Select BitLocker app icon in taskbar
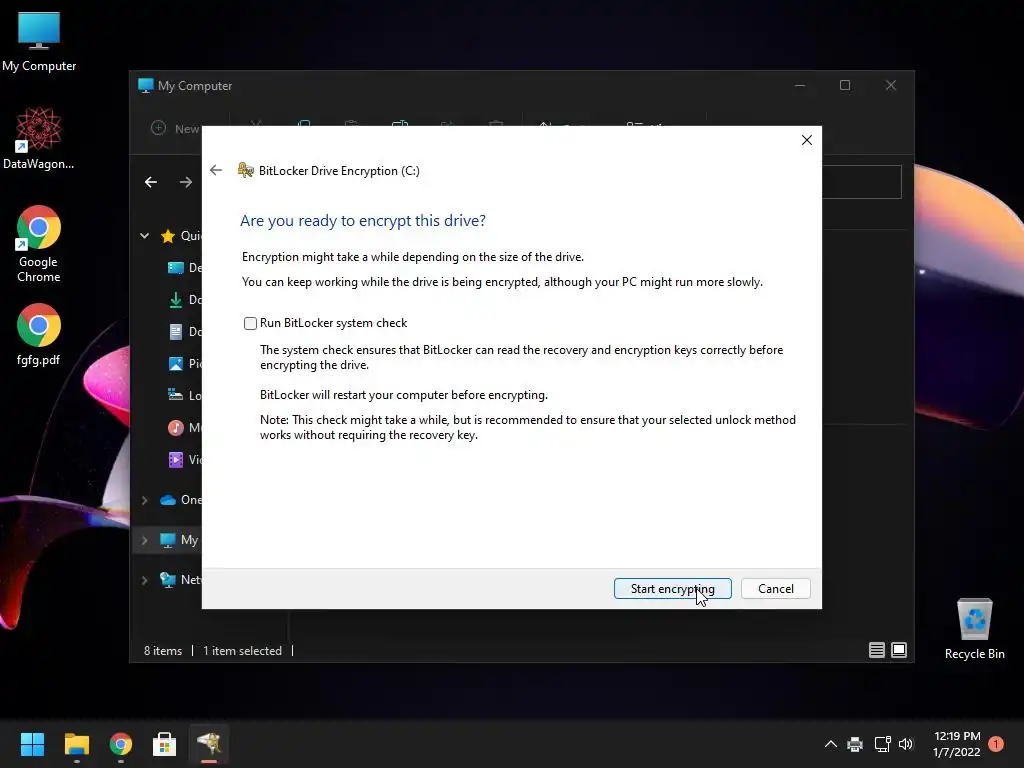The image size is (1024, 768). click(209, 744)
